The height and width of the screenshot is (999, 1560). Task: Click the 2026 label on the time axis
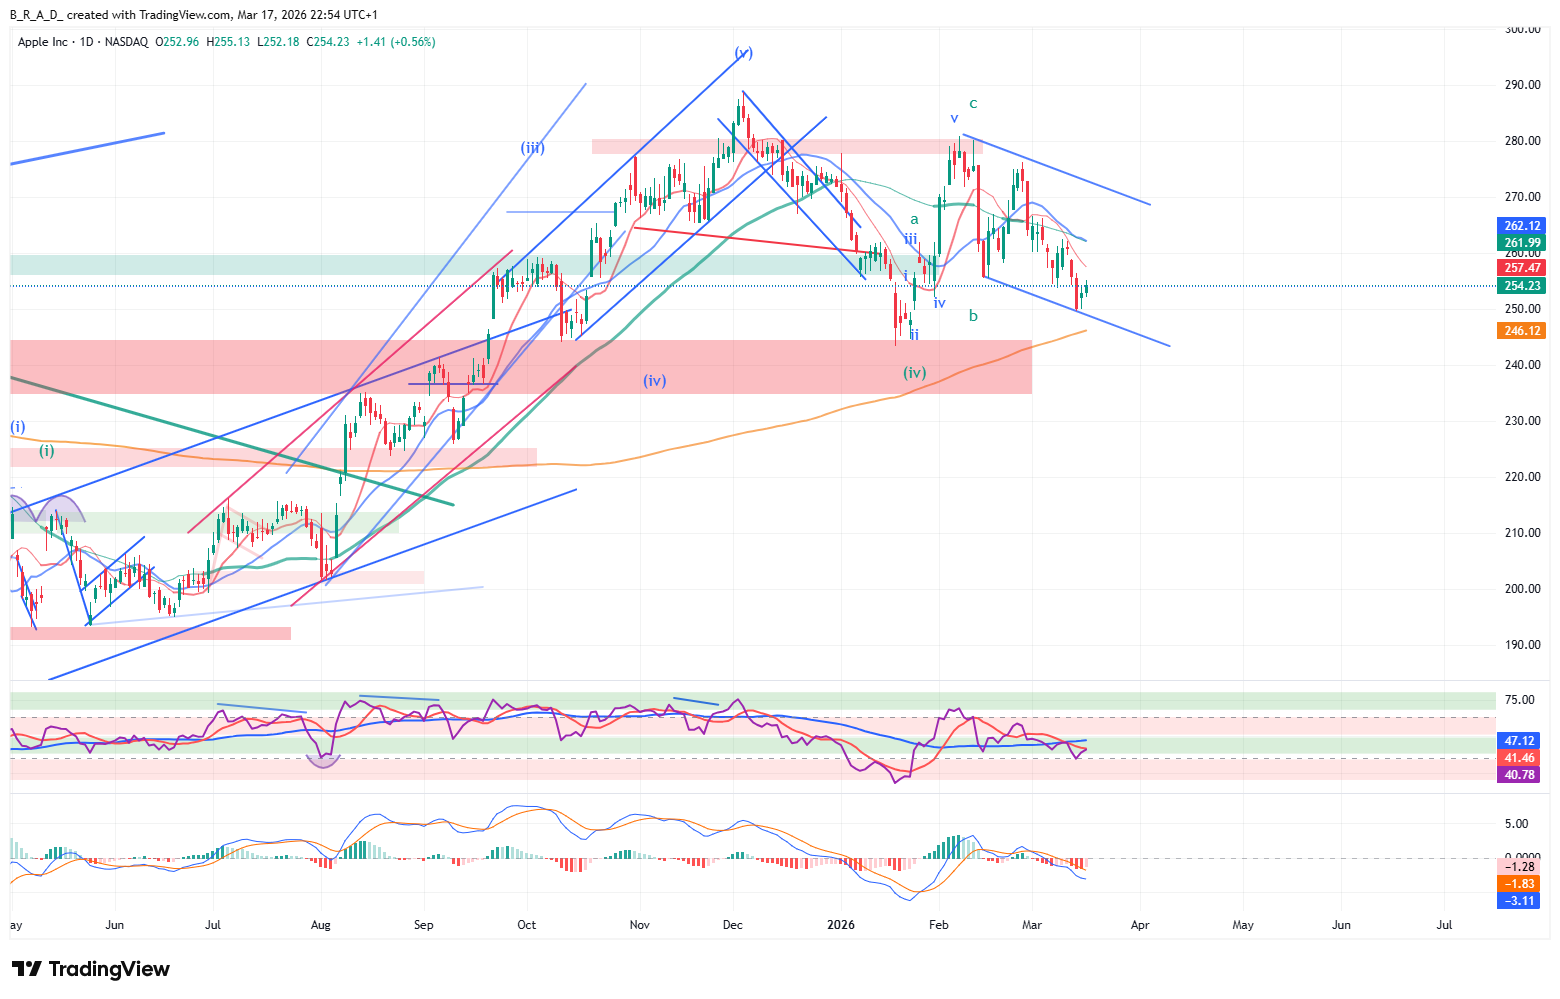[x=841, y=925]
